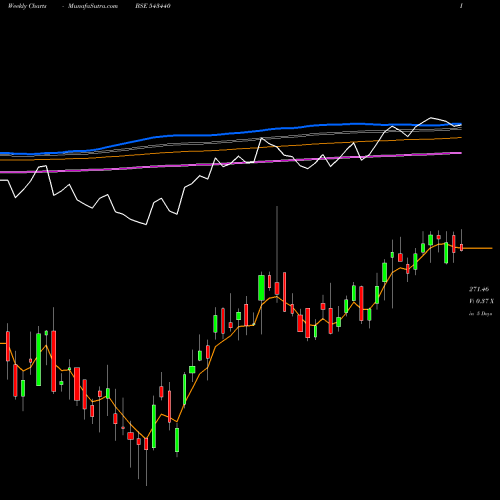Click the "in 5 Days" label
This screenshot has width=500, height=500.
(480, 314)
